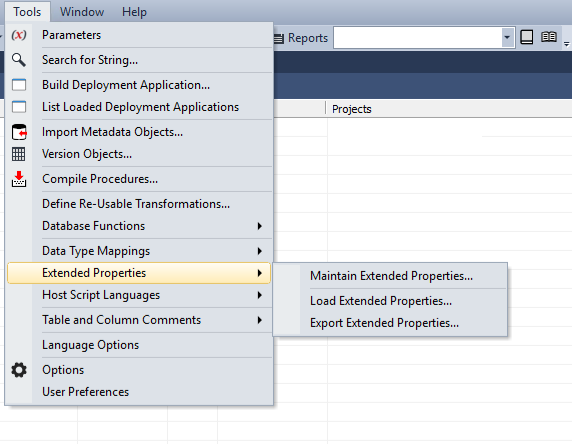Click into the Reports text field
This screenshot has height=444, width=572.
coord(418,37)
